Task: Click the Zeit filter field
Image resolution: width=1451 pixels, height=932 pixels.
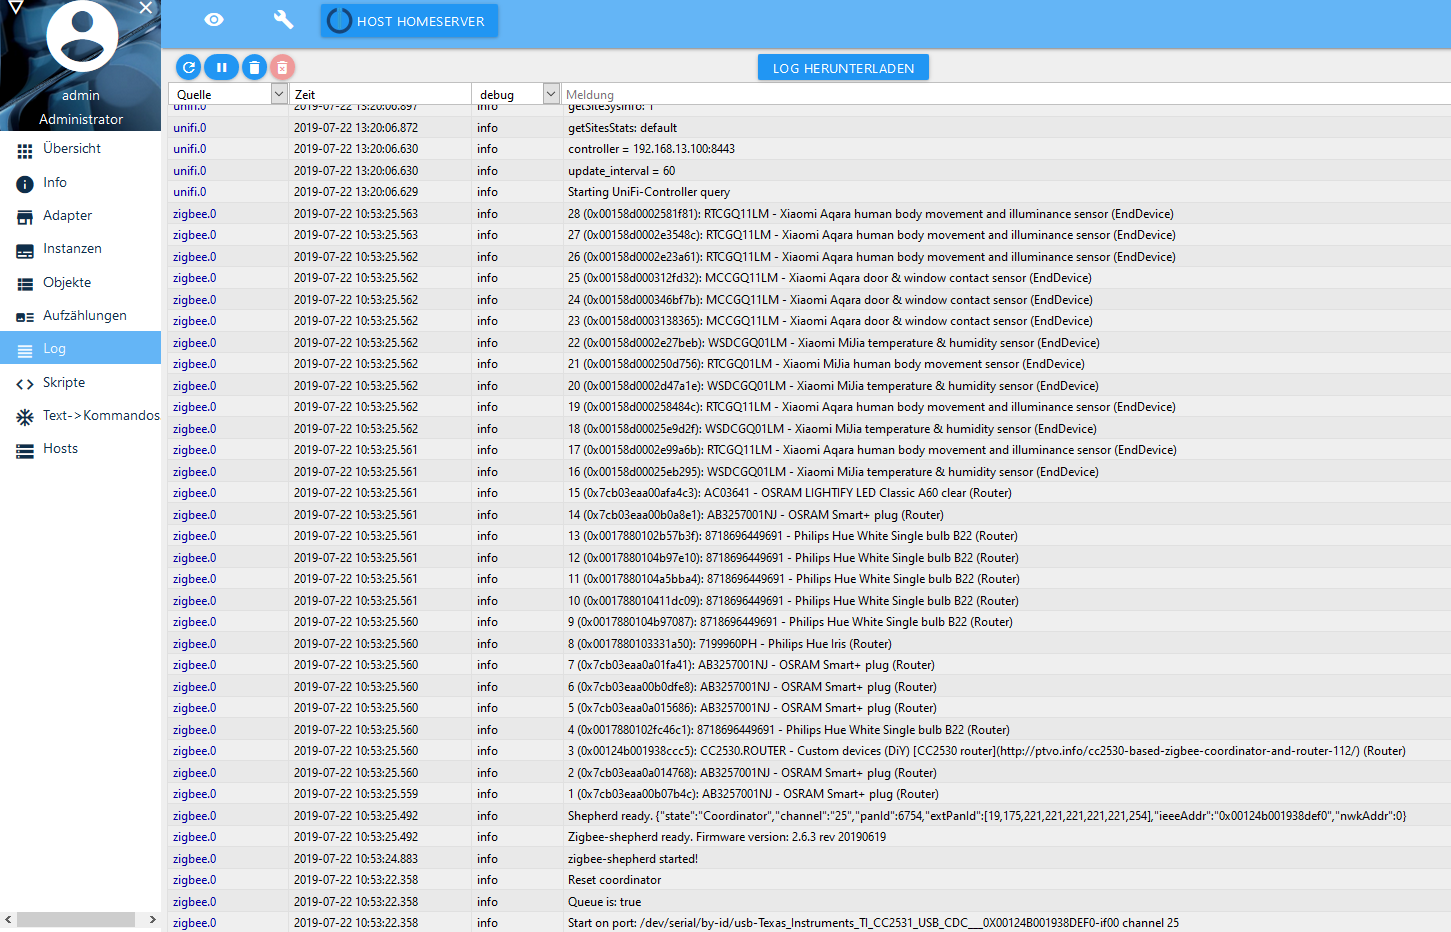Action: point(381,94)
